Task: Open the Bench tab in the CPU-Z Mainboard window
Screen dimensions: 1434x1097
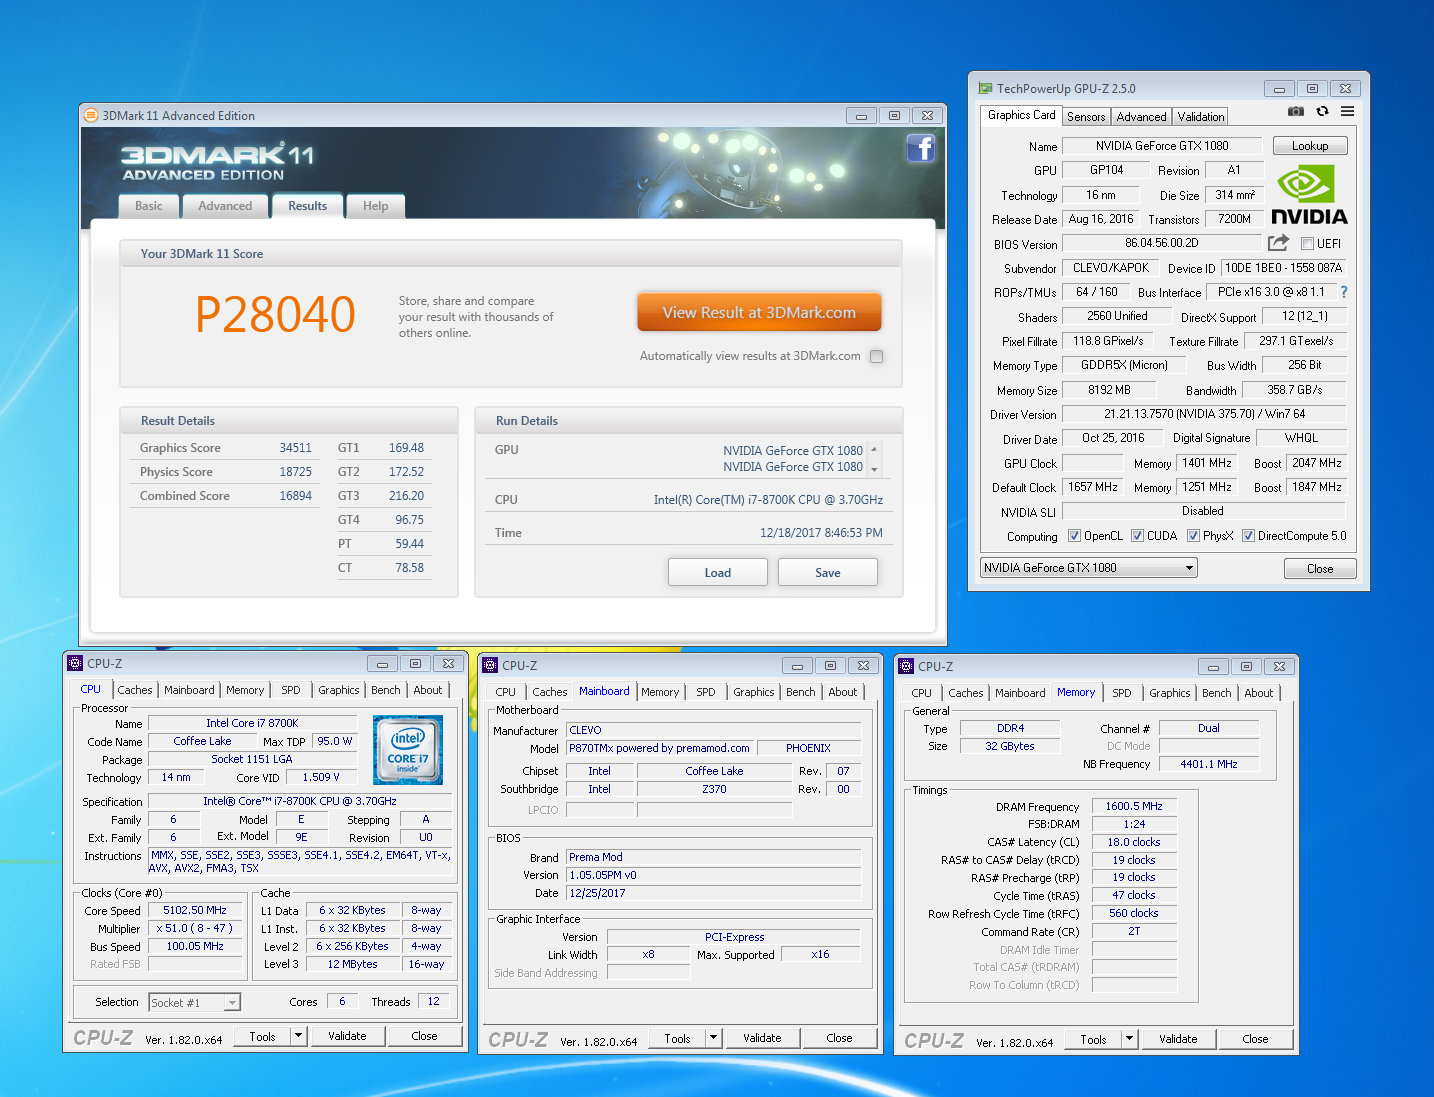Action: (x=800, y=691)
